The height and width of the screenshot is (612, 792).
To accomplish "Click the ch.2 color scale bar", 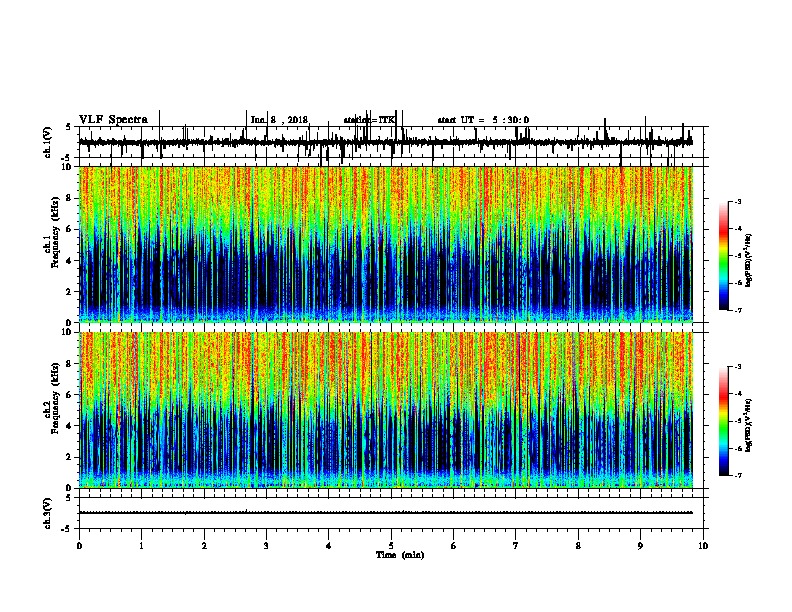I will pos(724,421).
